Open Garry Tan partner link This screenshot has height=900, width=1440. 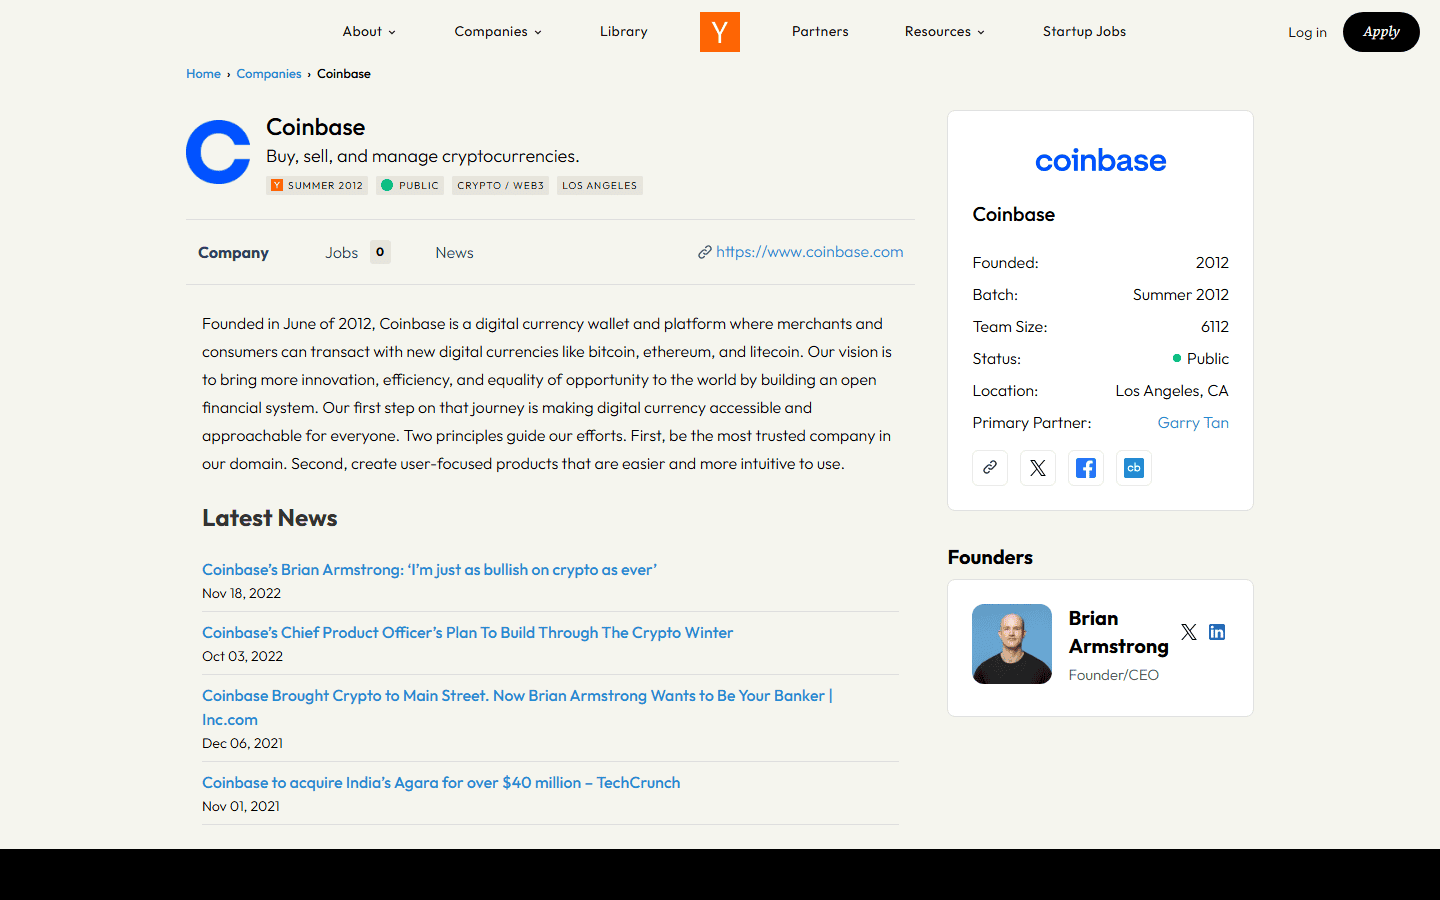click(1193, 423)
